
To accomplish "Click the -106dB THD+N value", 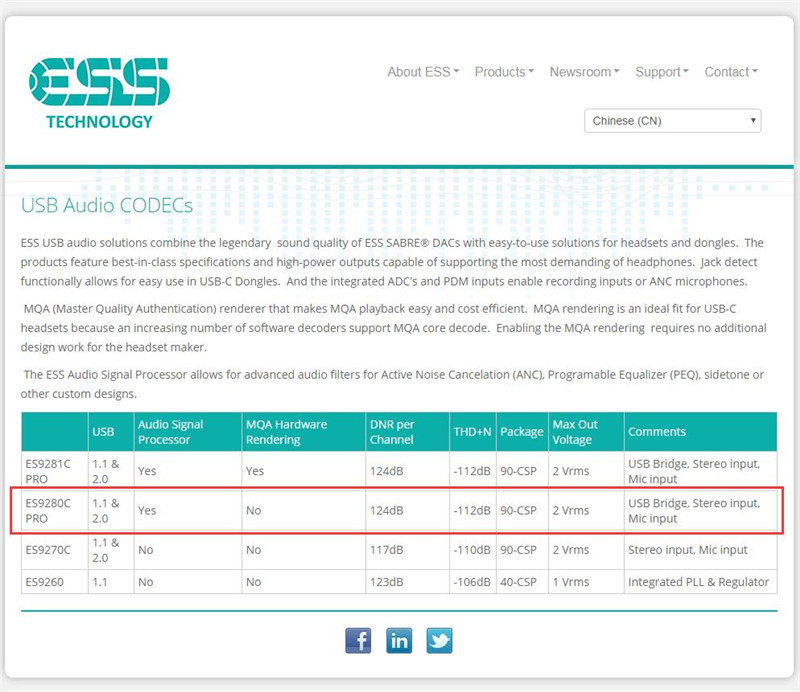I will pyautogui.click(x=472, y=582).
